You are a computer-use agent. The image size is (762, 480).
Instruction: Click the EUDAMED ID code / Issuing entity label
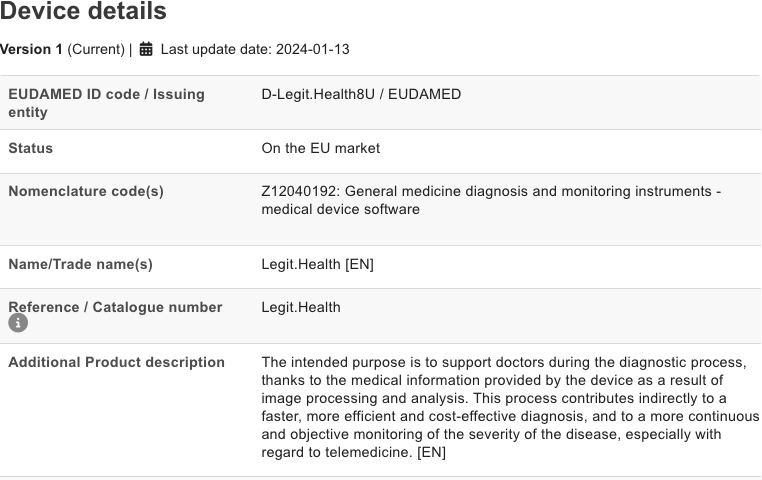tap(106, 103)
